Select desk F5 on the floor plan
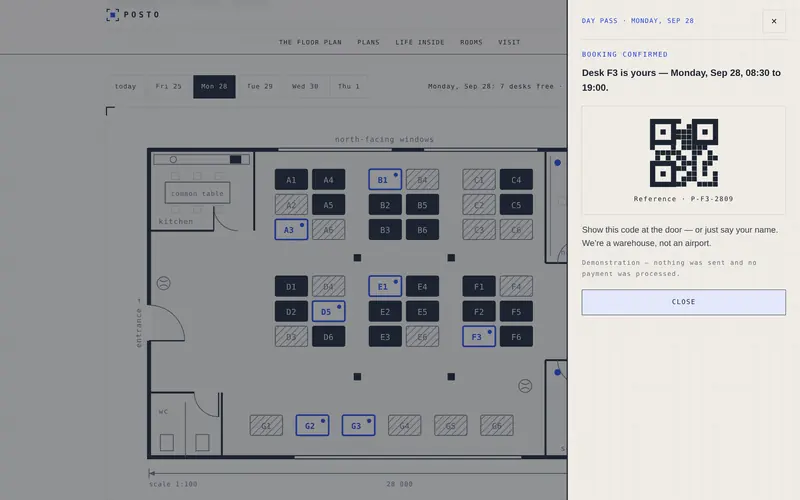 tap(516, 311)
